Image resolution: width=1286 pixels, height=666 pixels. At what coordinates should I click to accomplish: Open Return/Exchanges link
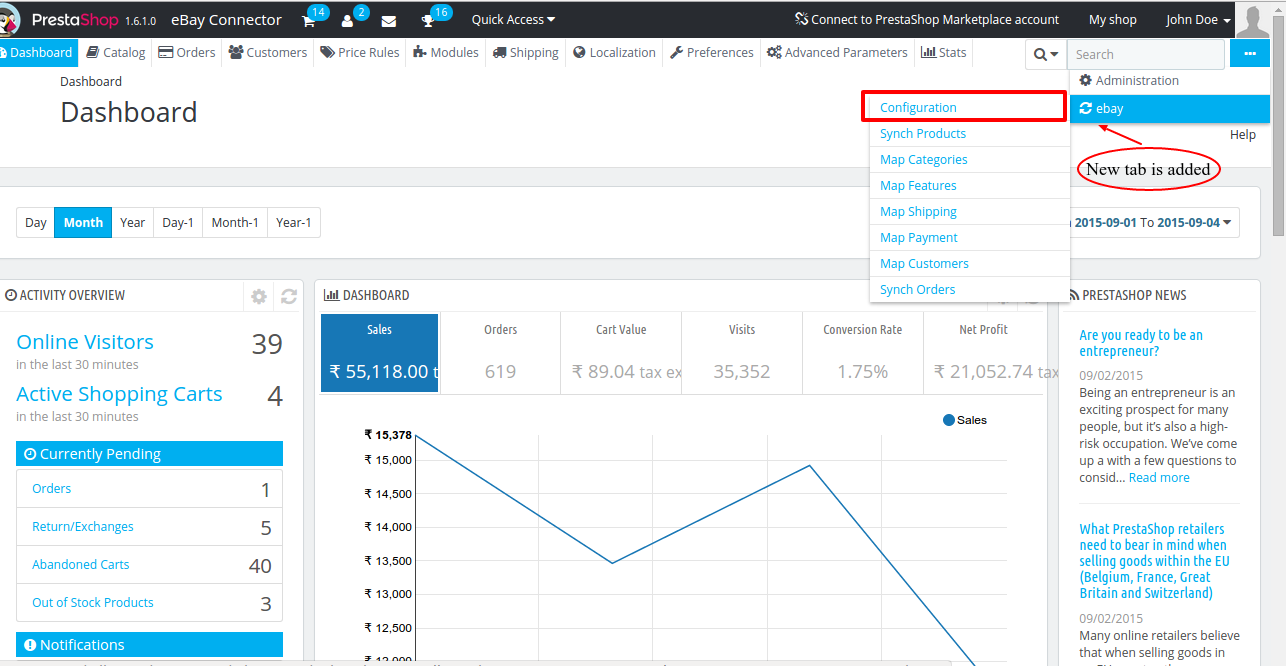[83, 527]
